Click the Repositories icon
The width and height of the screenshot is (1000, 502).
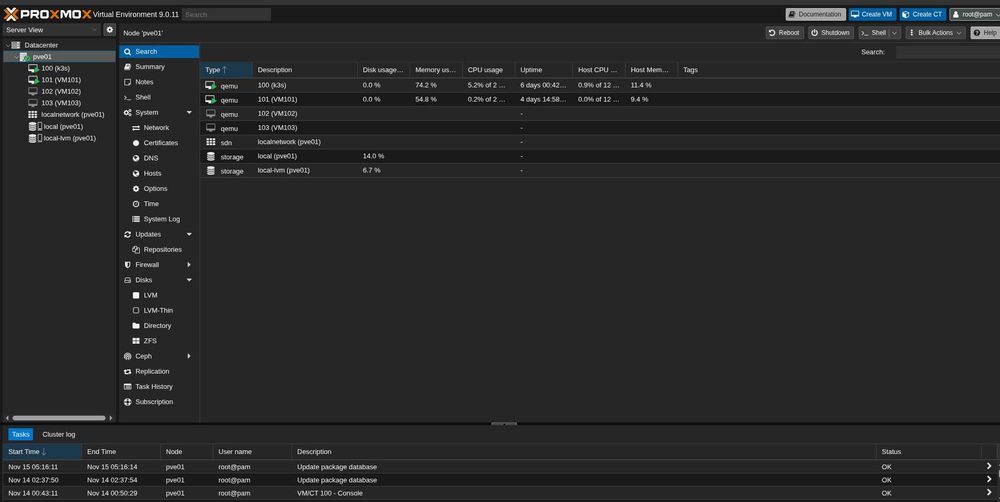[136, 250]
